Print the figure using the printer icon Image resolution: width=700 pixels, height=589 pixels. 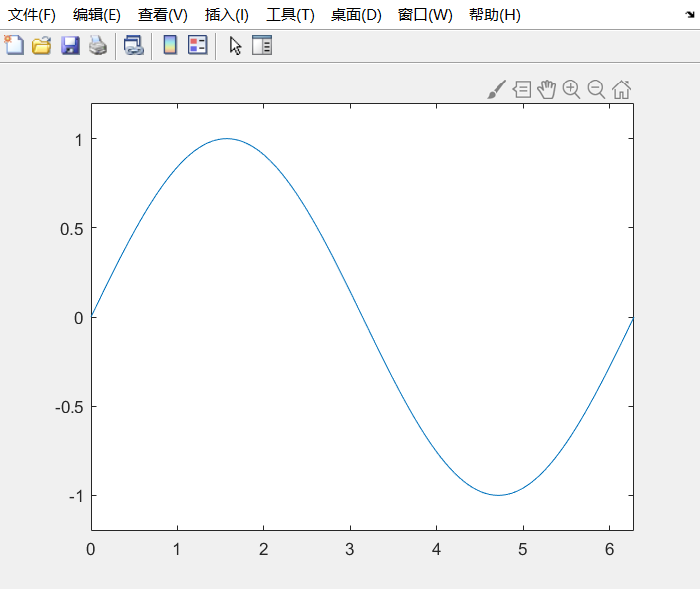[x=98, y=46]
